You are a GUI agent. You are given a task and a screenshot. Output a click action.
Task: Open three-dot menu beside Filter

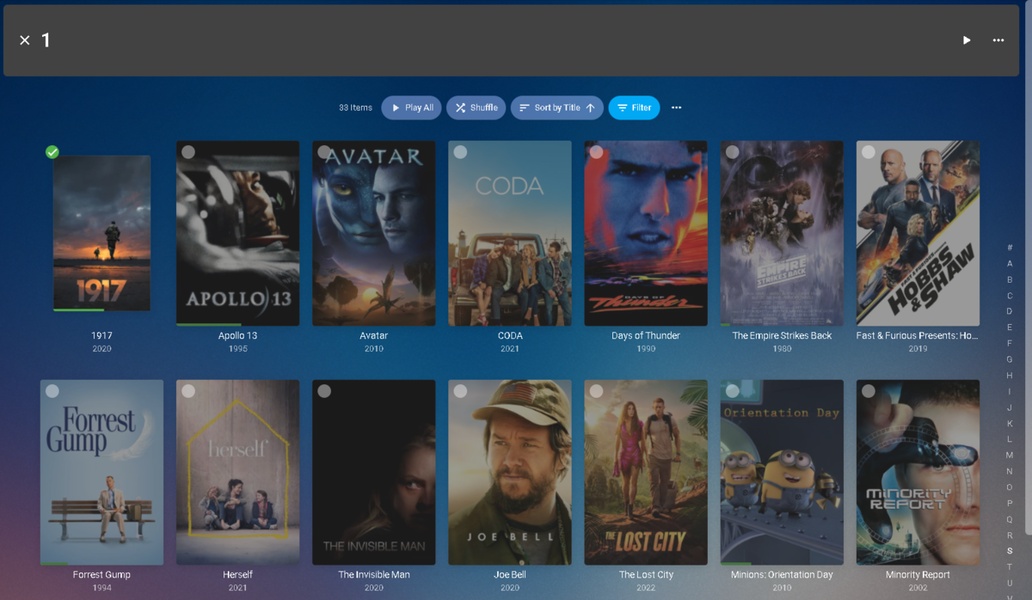coord(677,108)
